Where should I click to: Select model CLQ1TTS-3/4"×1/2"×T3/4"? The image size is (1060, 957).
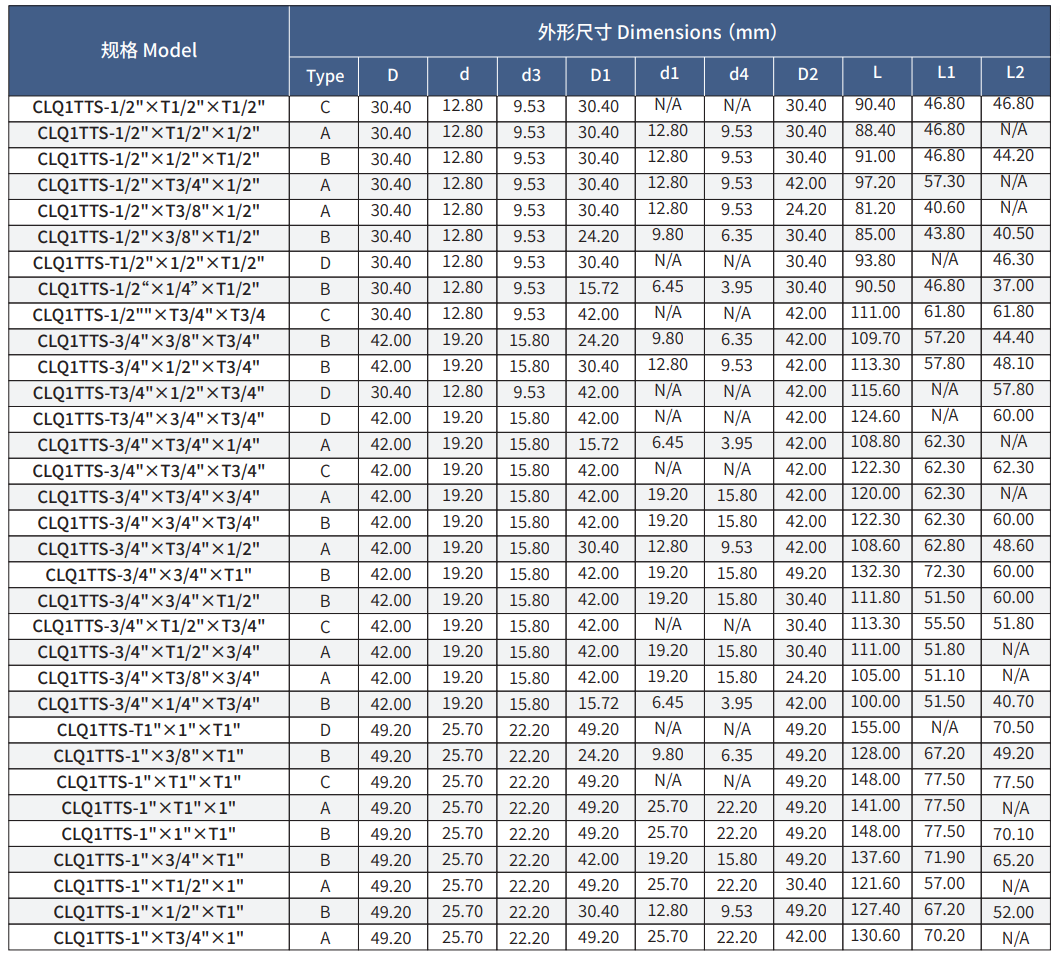click(149, 368)
